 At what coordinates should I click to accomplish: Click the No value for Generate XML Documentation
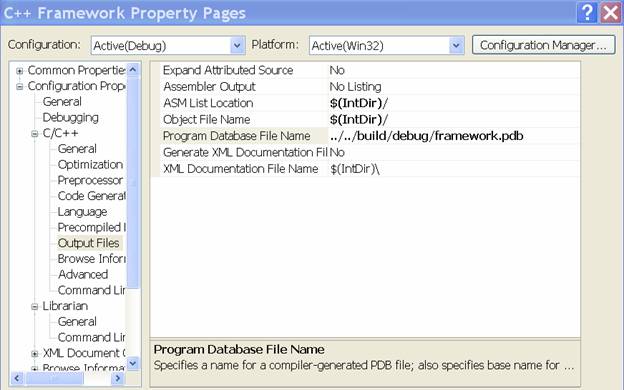(x=337, y=152)
